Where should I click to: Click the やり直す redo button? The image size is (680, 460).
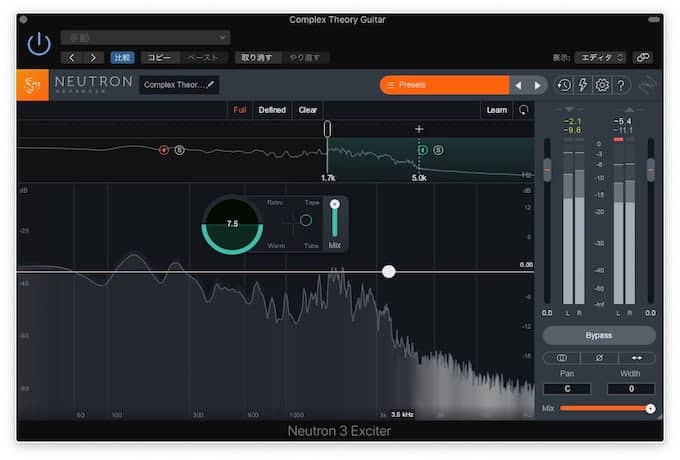[x=305, y=58]
